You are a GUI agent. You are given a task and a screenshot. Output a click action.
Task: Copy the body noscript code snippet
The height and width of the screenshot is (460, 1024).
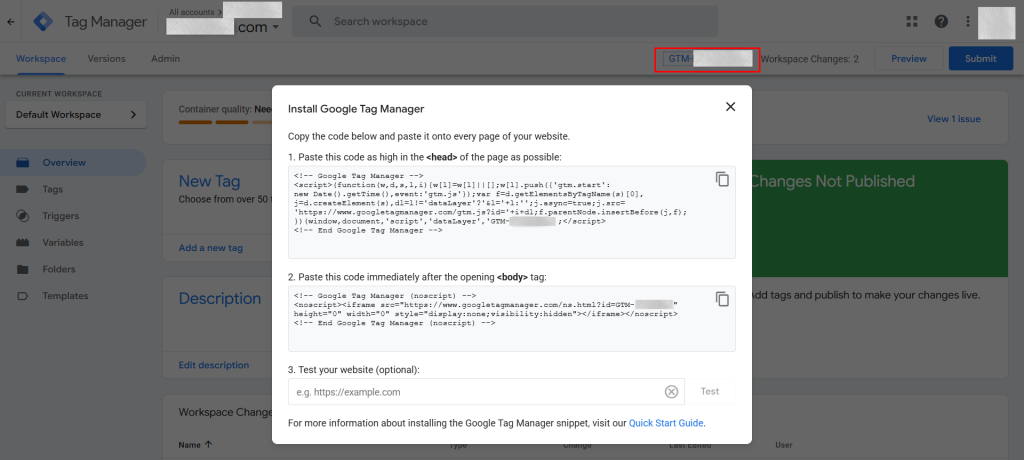click(722, 299)
